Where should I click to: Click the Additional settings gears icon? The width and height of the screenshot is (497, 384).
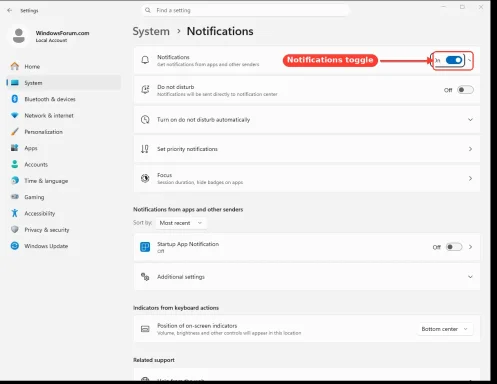click(x=145, y=277)
